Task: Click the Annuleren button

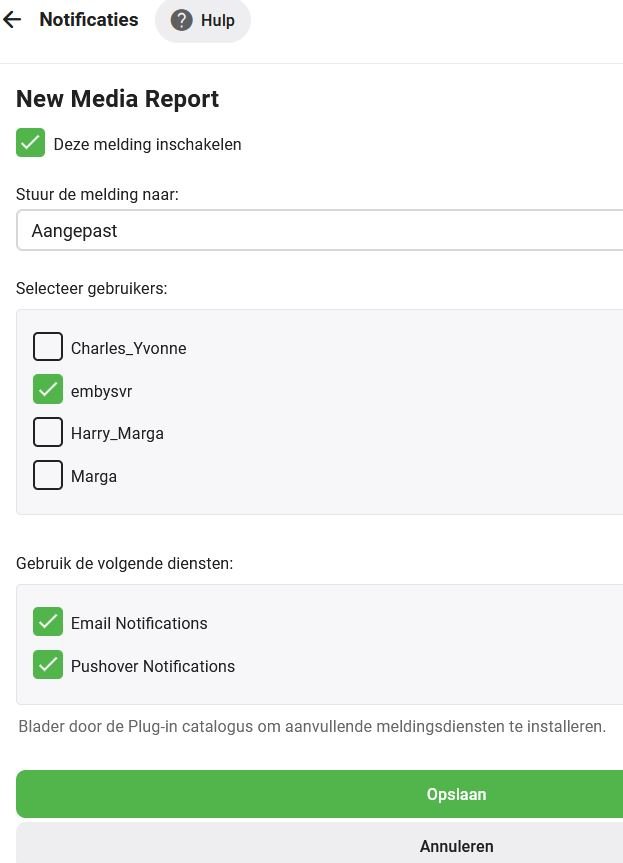Action: pyautogui.click(x=456, y=846)
